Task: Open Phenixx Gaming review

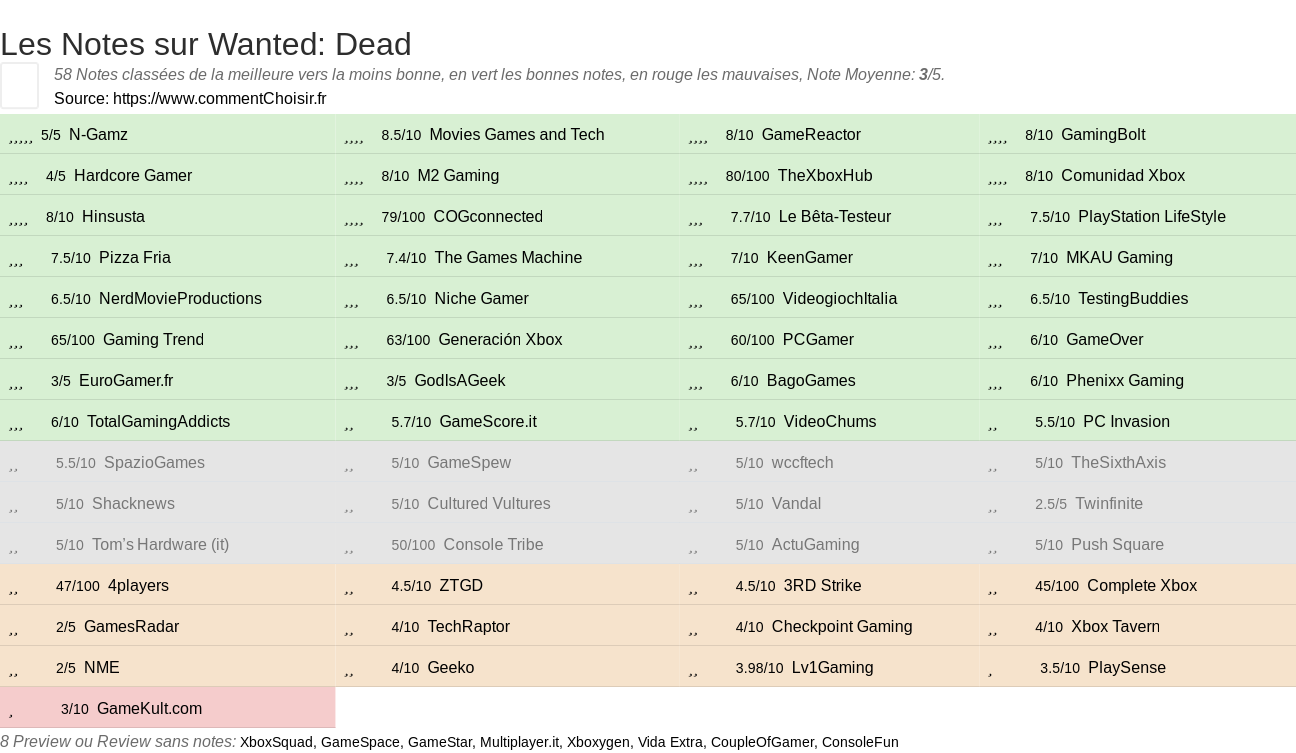Action: (1125, 380)
